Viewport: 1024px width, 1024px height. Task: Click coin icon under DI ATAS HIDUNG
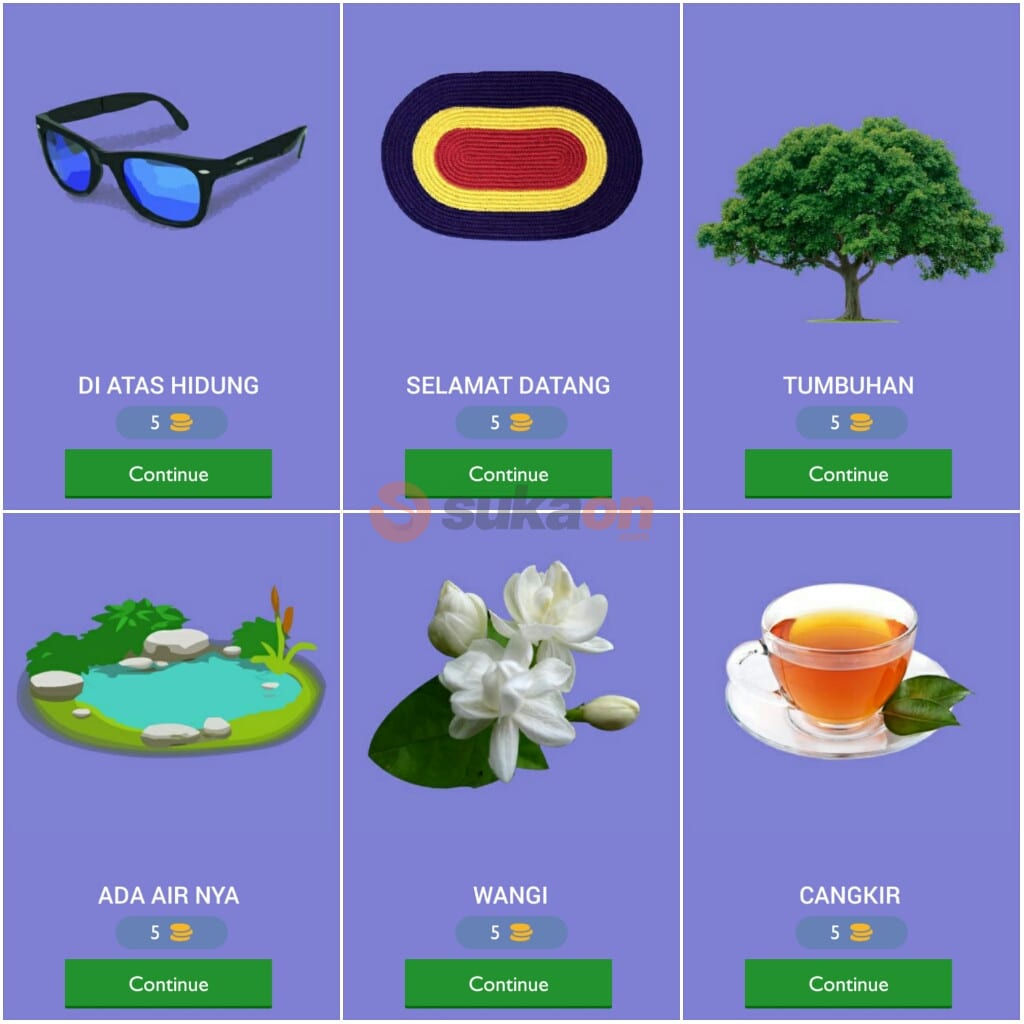tap(181, 423)
